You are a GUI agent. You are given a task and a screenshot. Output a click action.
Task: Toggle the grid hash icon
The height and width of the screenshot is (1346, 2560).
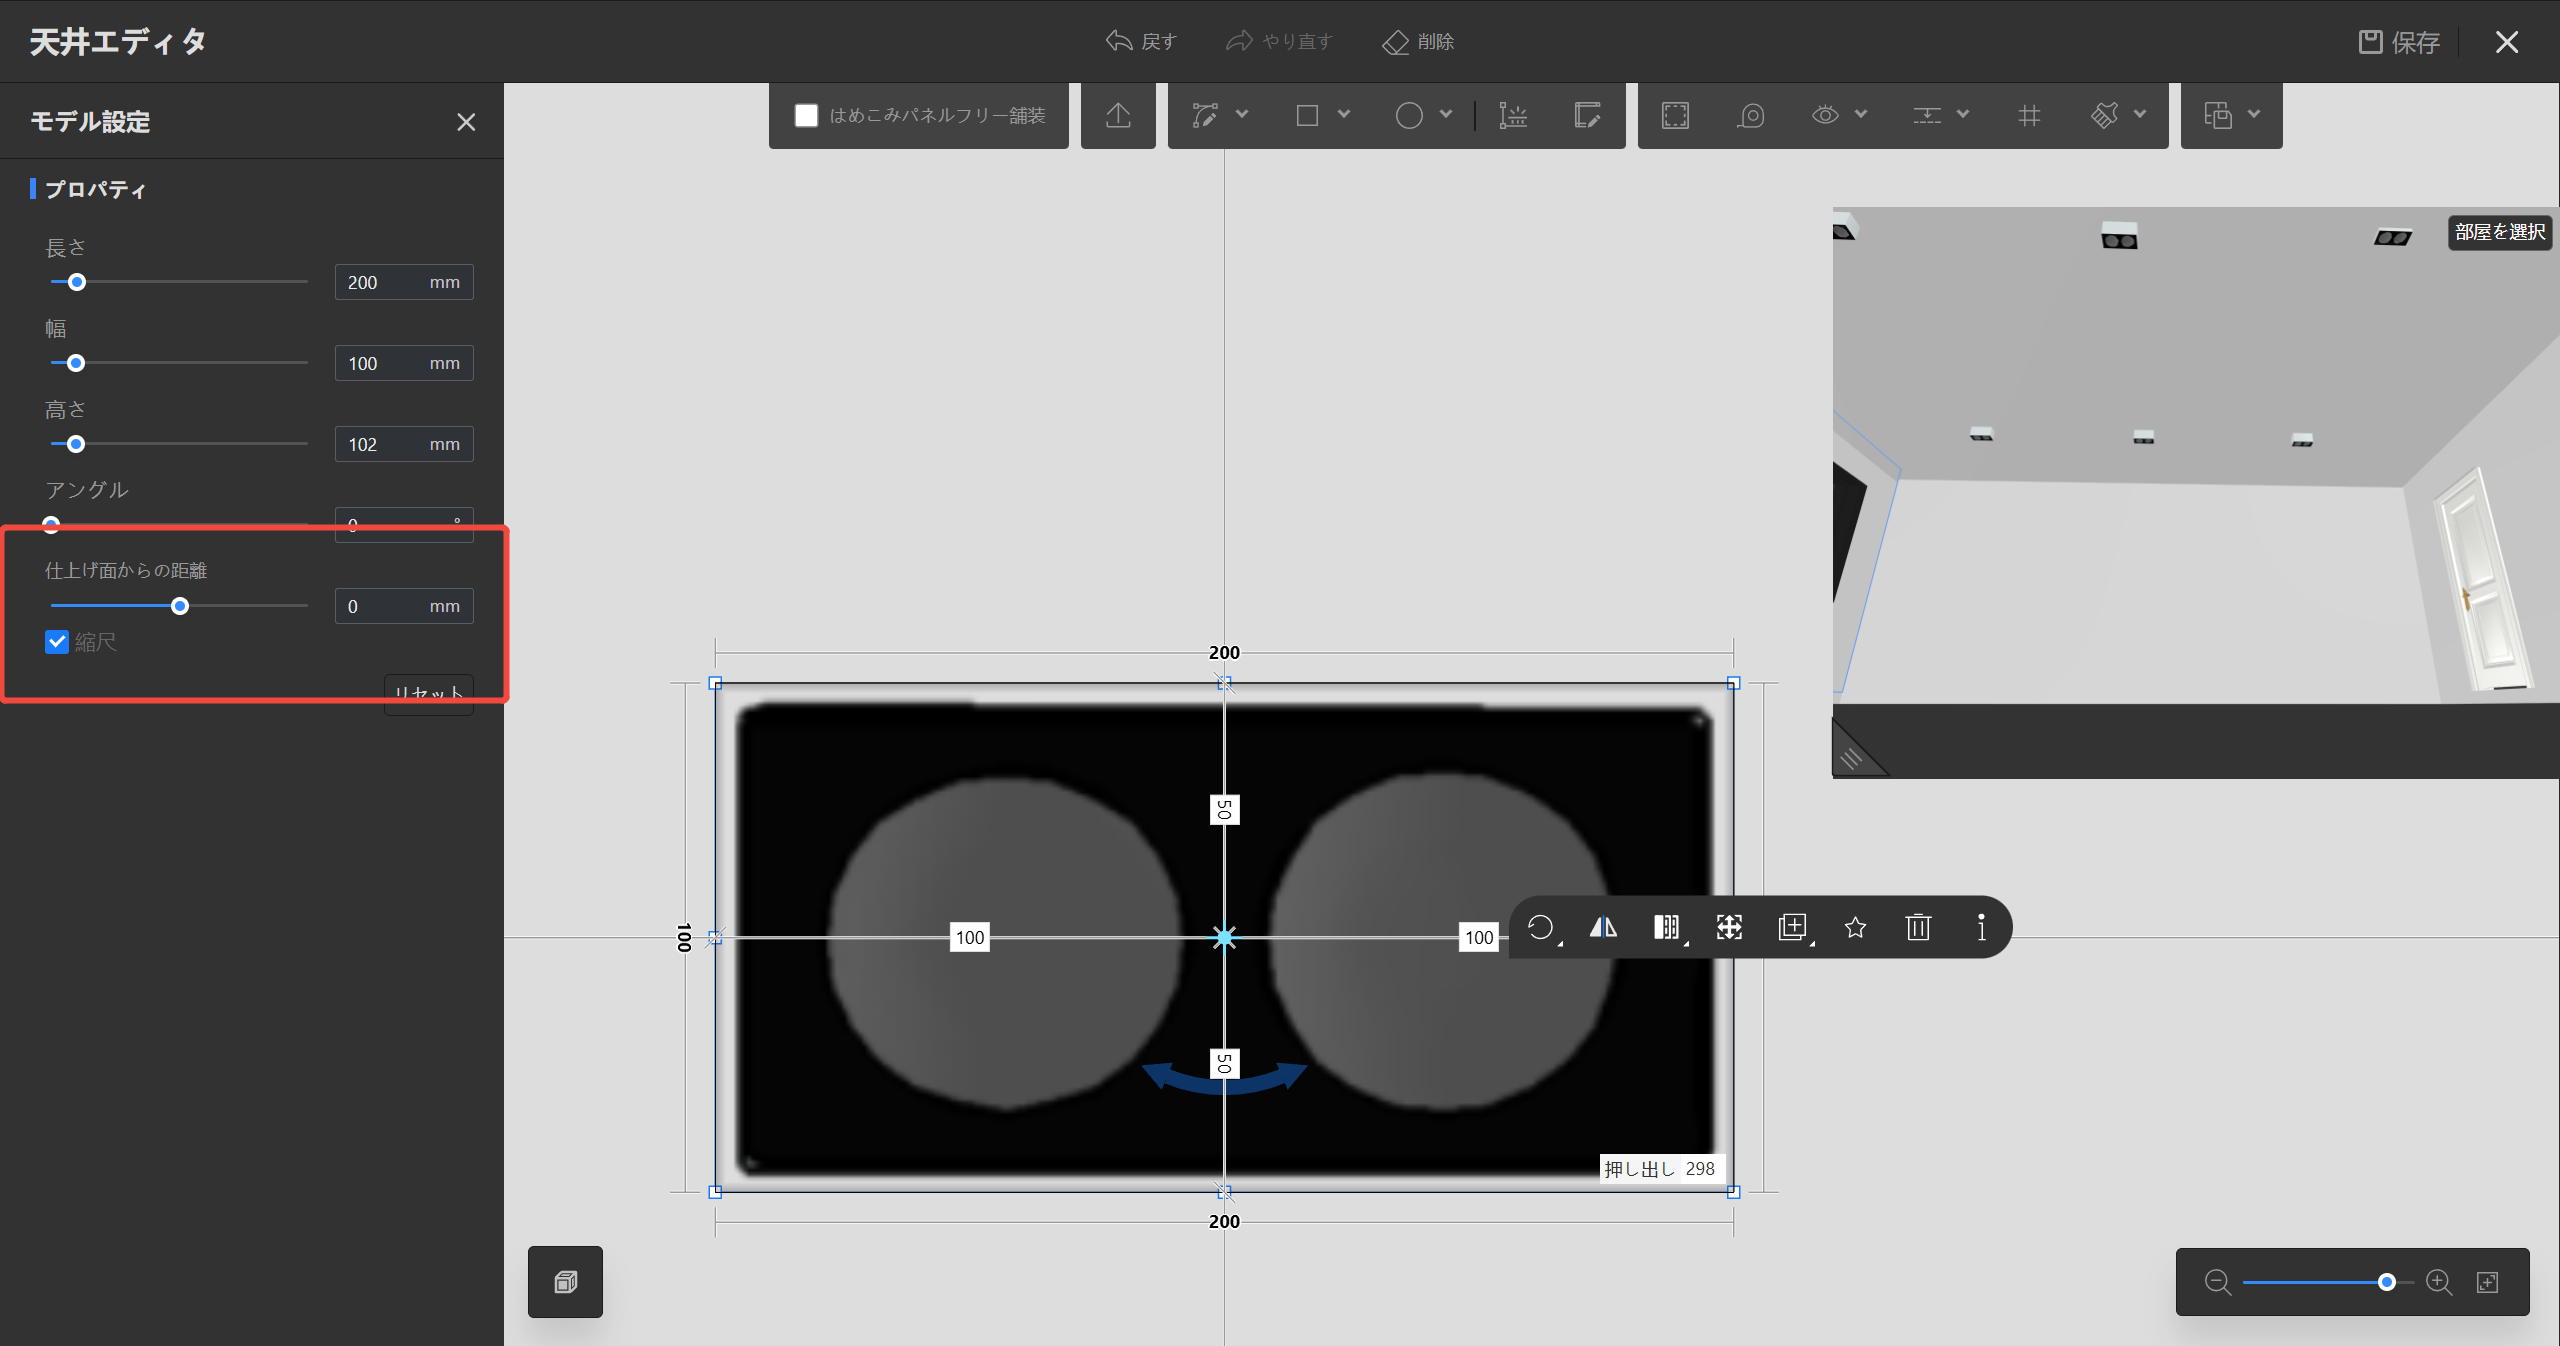(2029, 116)
